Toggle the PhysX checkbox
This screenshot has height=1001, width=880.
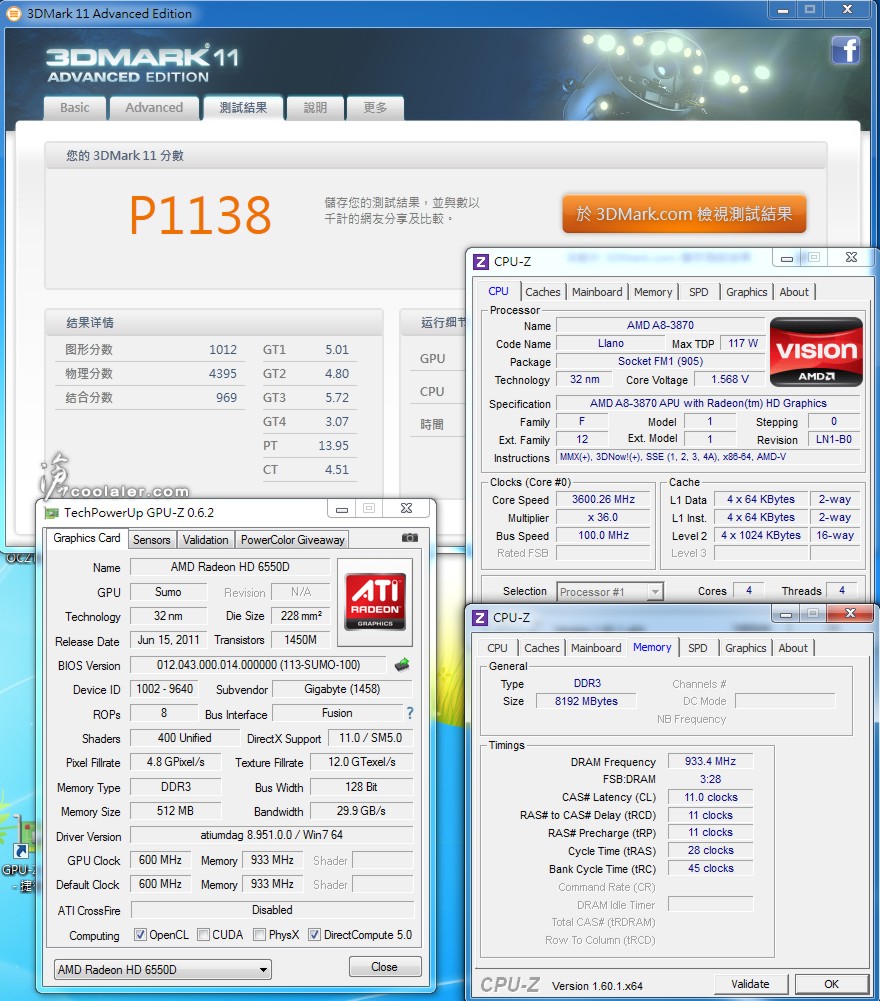pos(259,935)
